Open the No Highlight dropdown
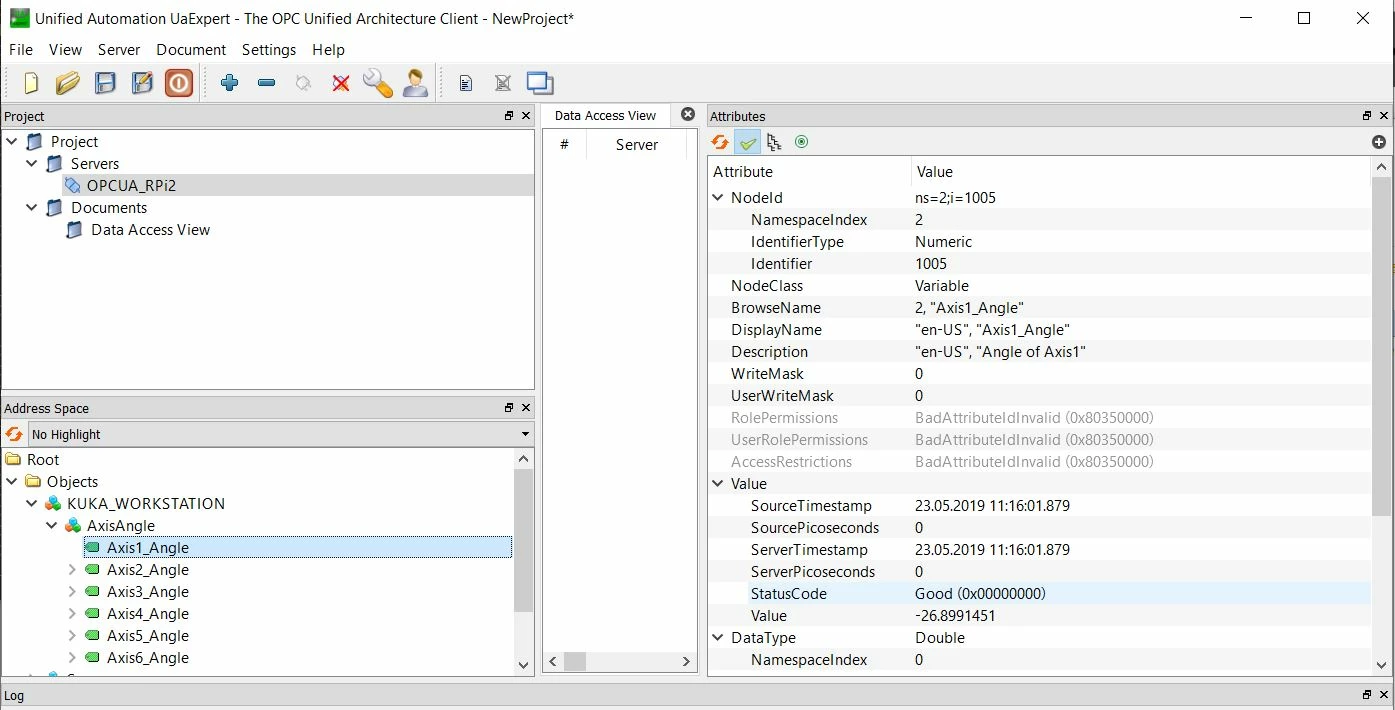Viewport: 1395px width, 710px height. (x=281, y=434)
